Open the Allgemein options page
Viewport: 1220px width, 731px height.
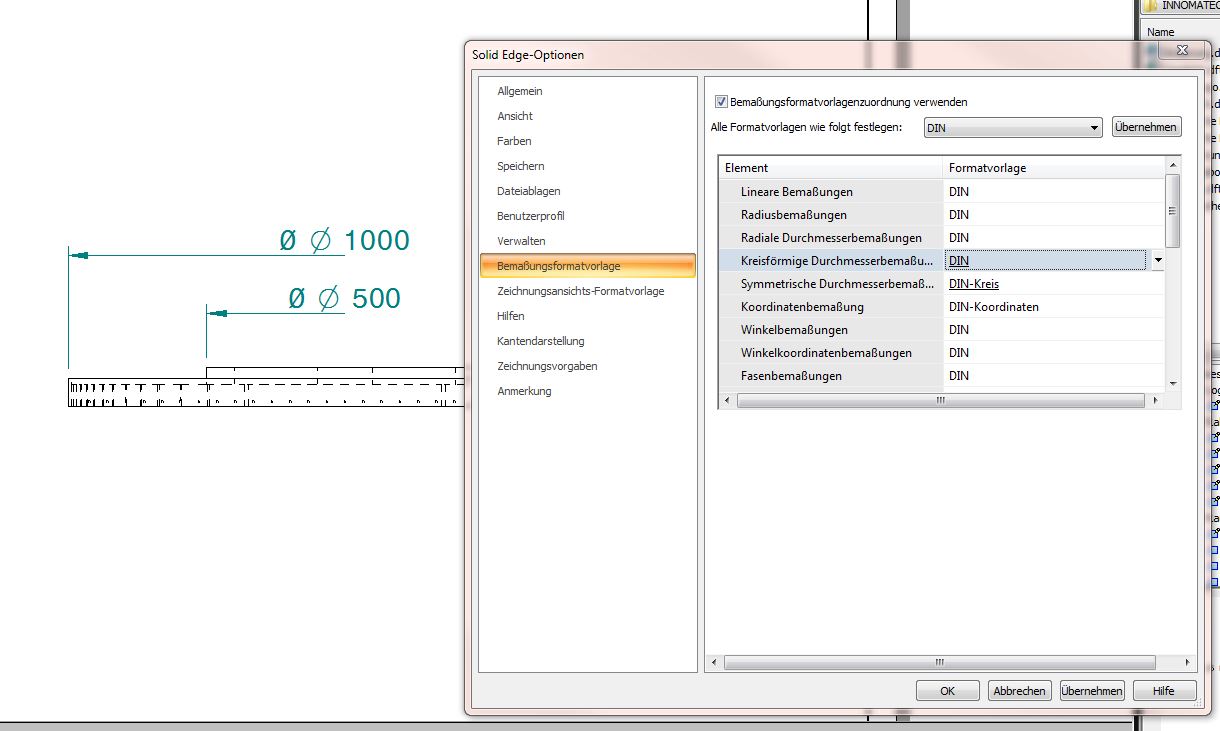[x=520, y=91]
